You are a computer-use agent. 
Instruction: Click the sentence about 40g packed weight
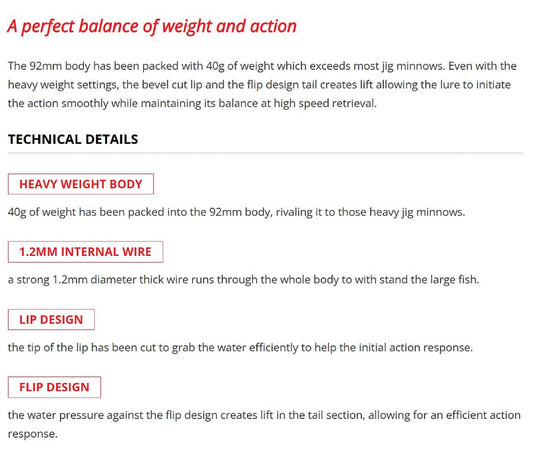tap(236, 212)
